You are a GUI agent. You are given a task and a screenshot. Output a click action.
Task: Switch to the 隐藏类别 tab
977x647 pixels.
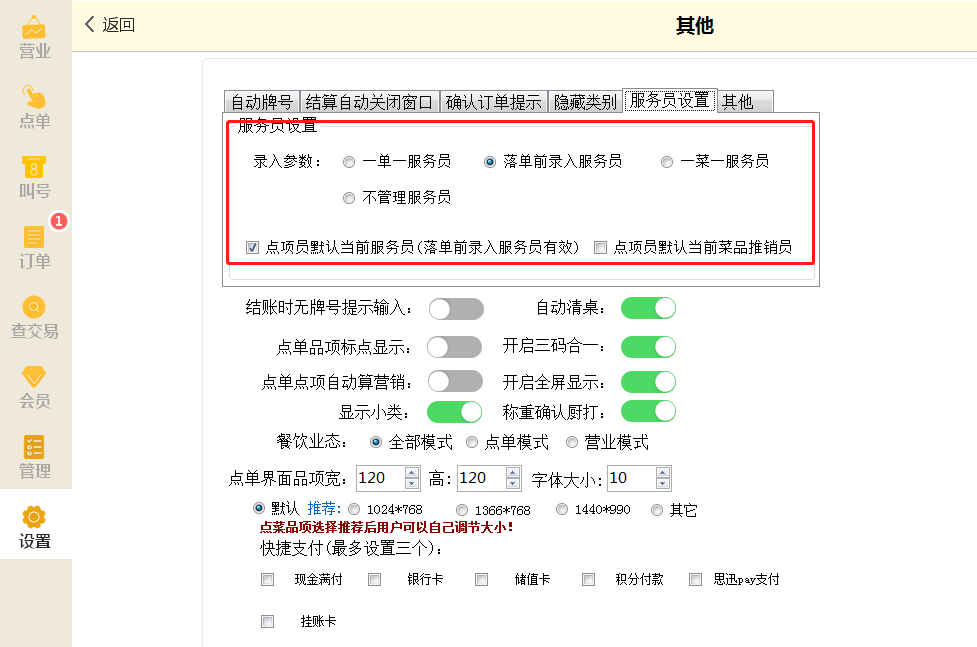click(585, 102)
